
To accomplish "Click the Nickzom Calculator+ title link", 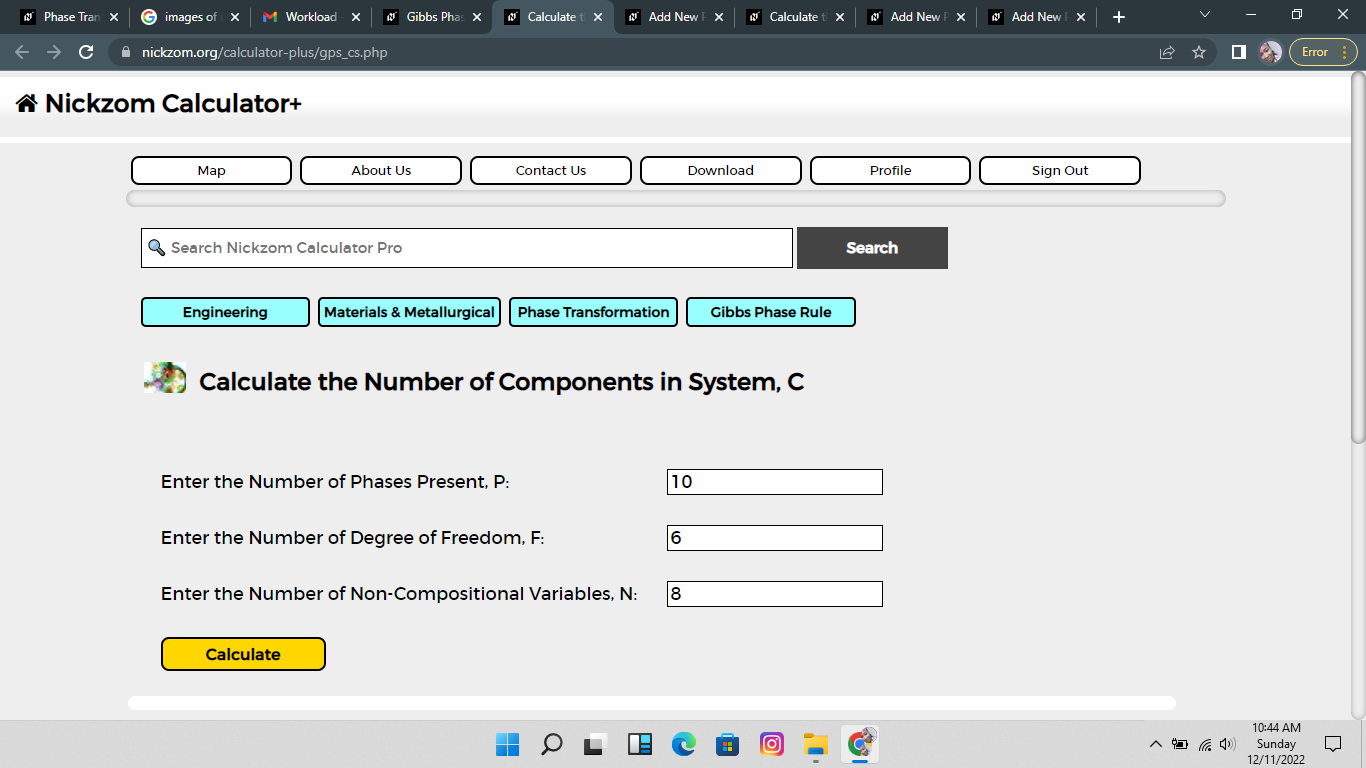I will 173,103.
